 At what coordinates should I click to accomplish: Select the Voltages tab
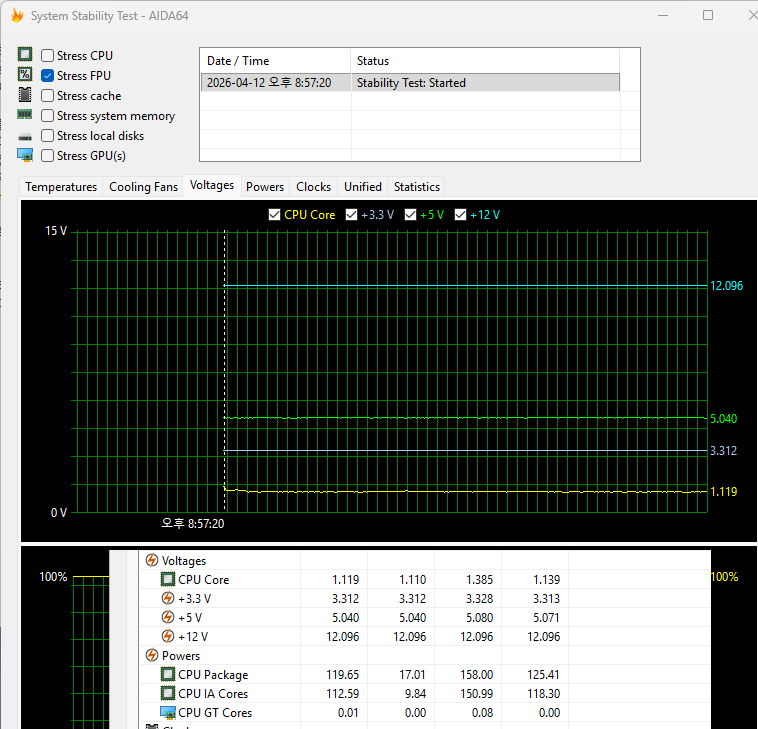(x=212, y=185)
